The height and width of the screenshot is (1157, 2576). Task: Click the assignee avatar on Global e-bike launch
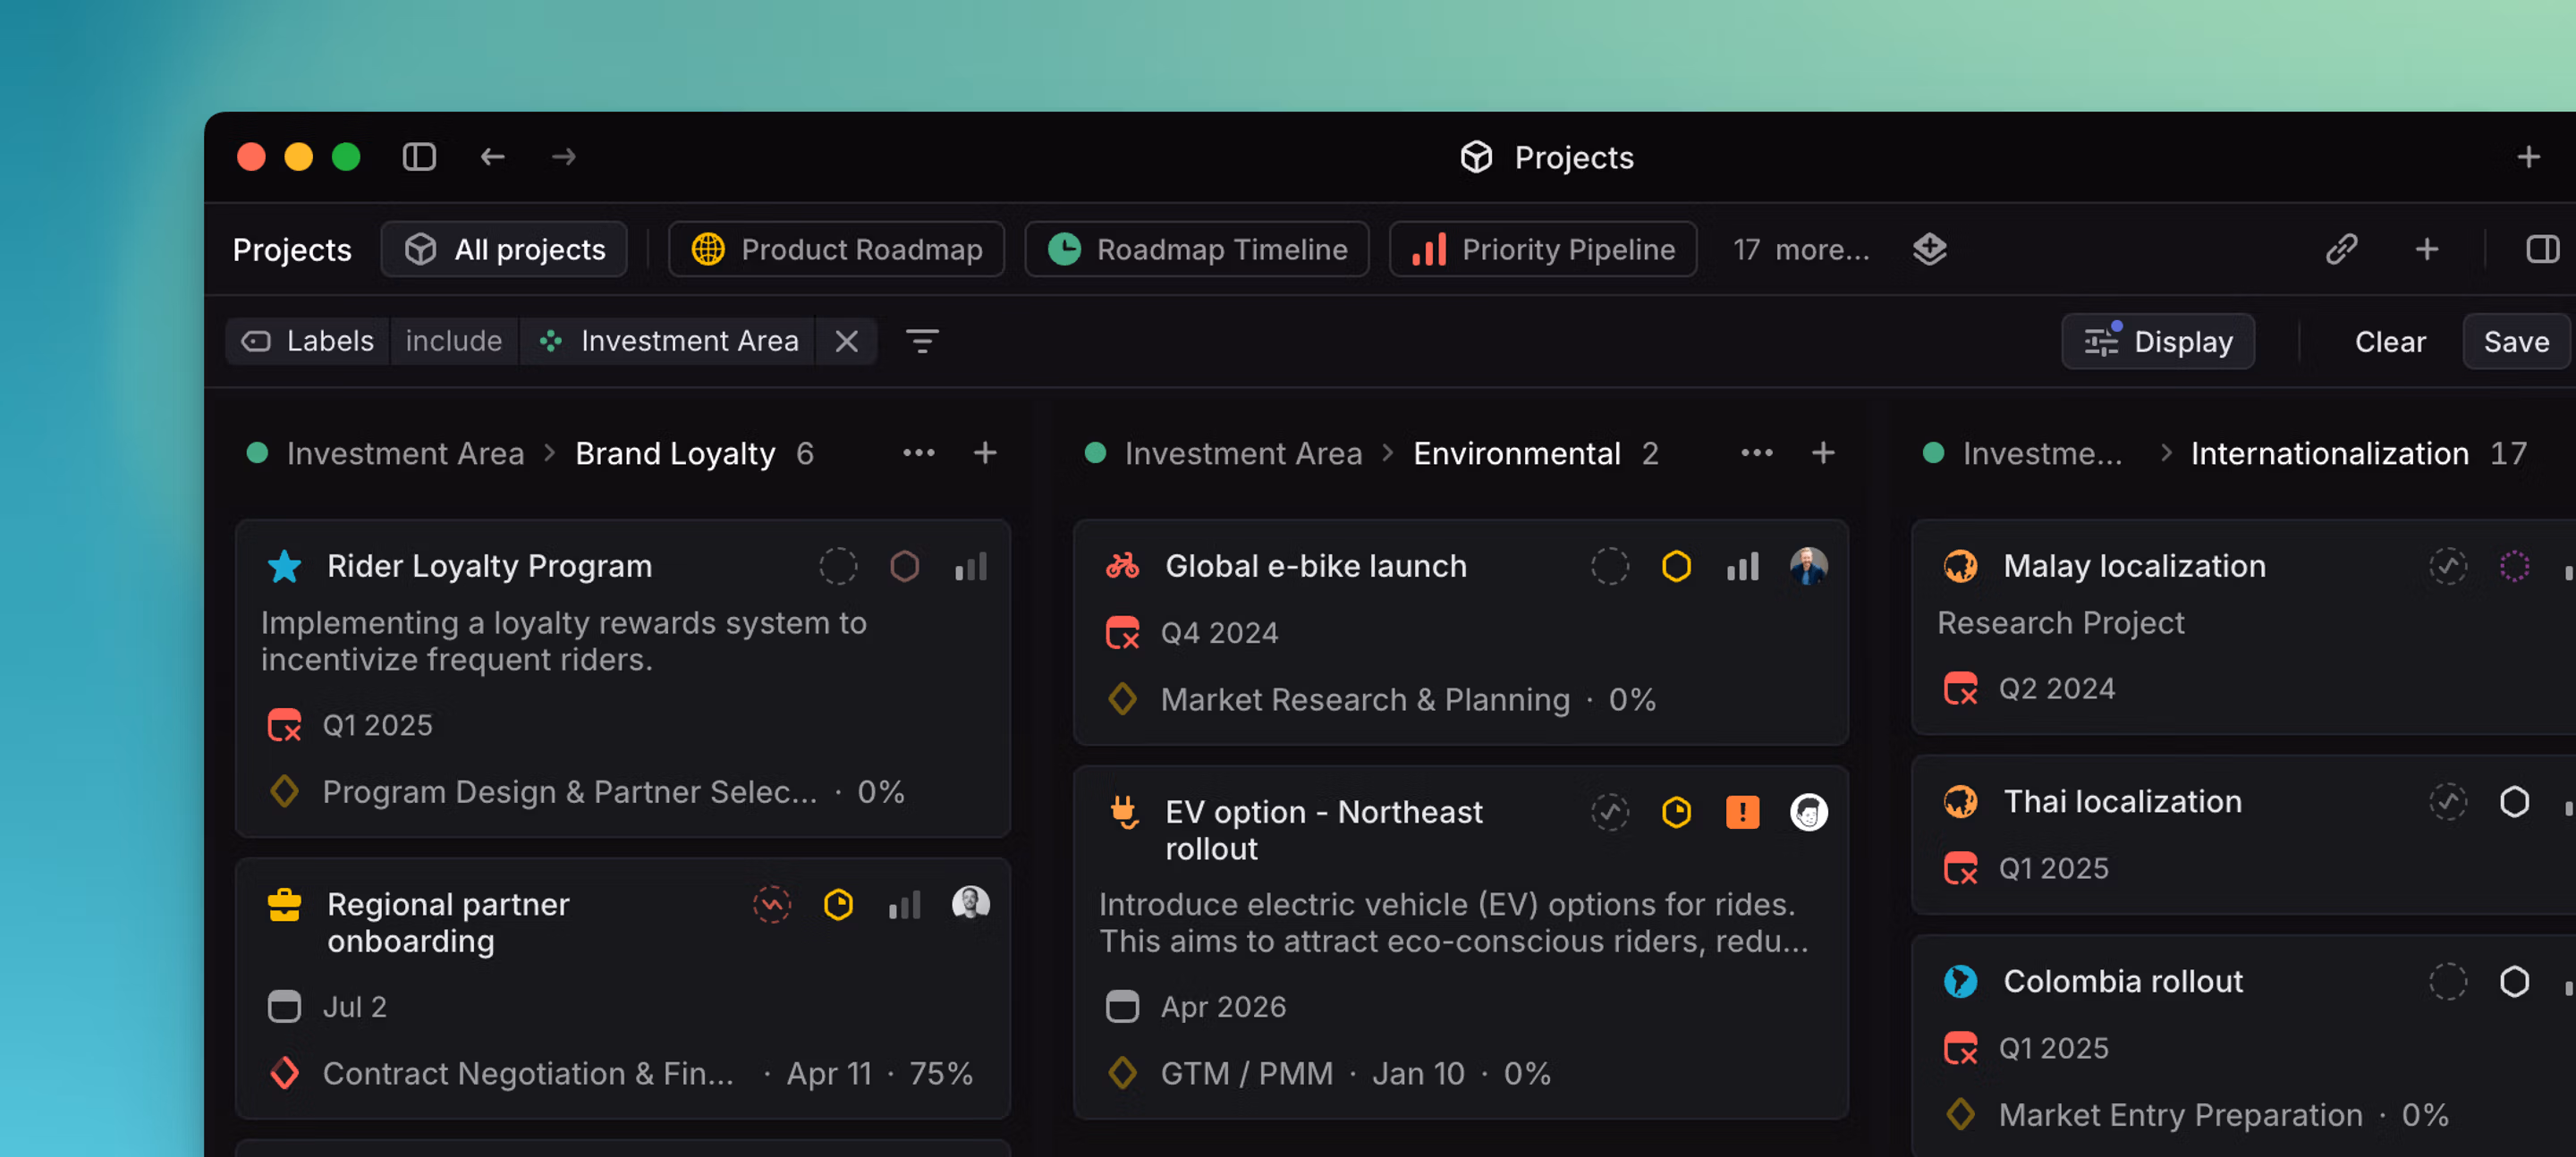[1809, 565]
